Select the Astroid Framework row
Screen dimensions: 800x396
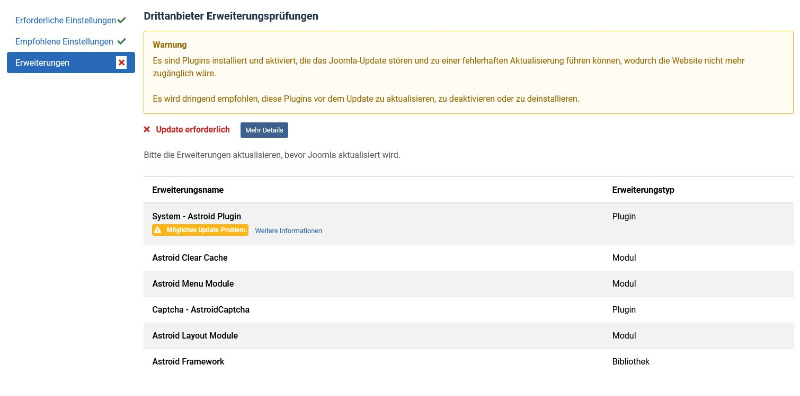[468, 362]
